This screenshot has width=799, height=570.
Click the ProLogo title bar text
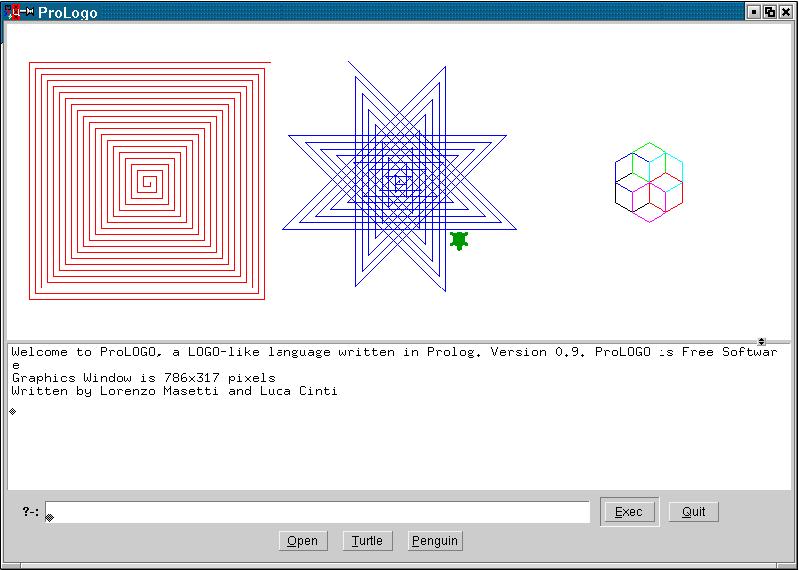pos(68,12)
